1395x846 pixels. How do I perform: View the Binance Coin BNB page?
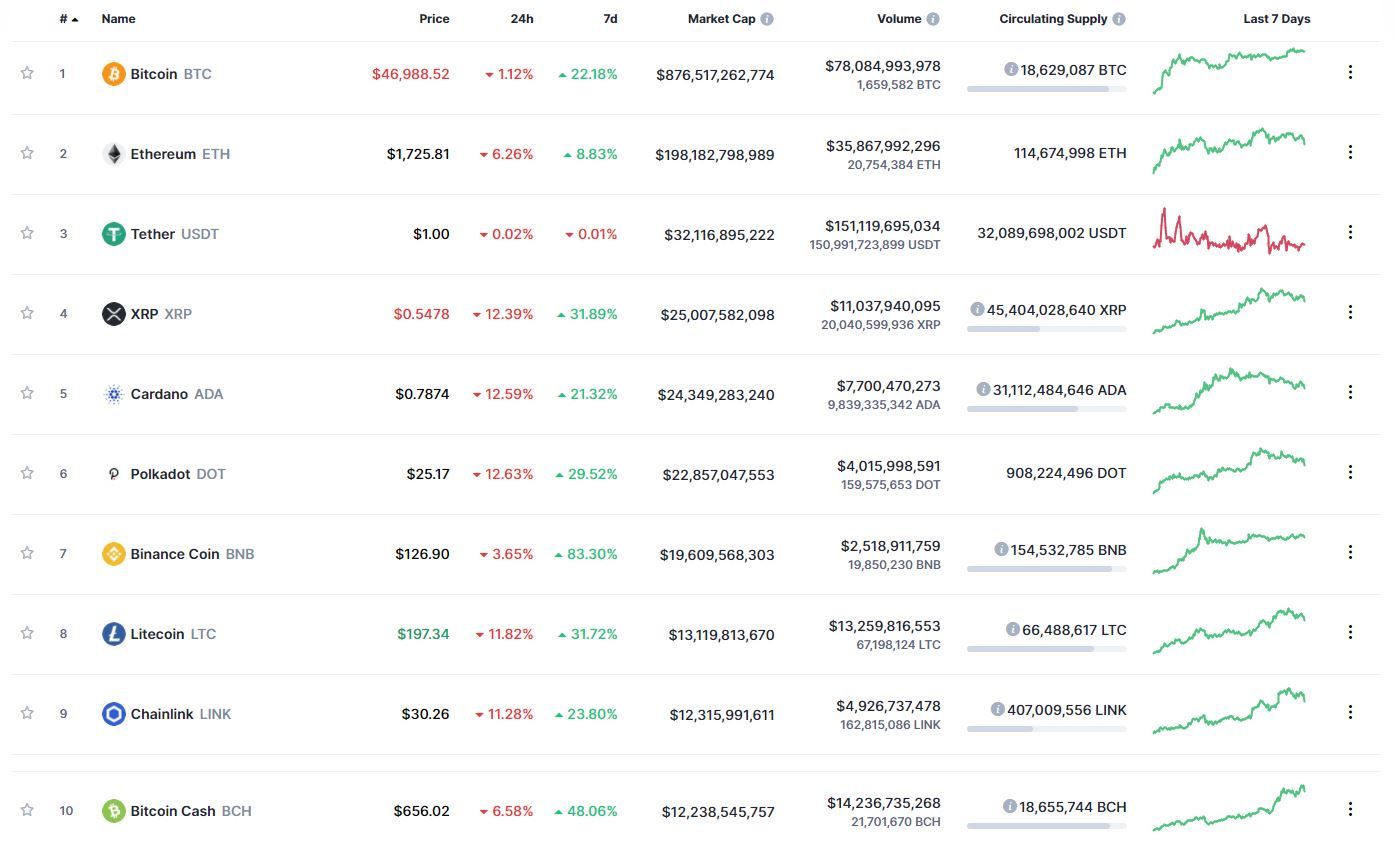192,554
